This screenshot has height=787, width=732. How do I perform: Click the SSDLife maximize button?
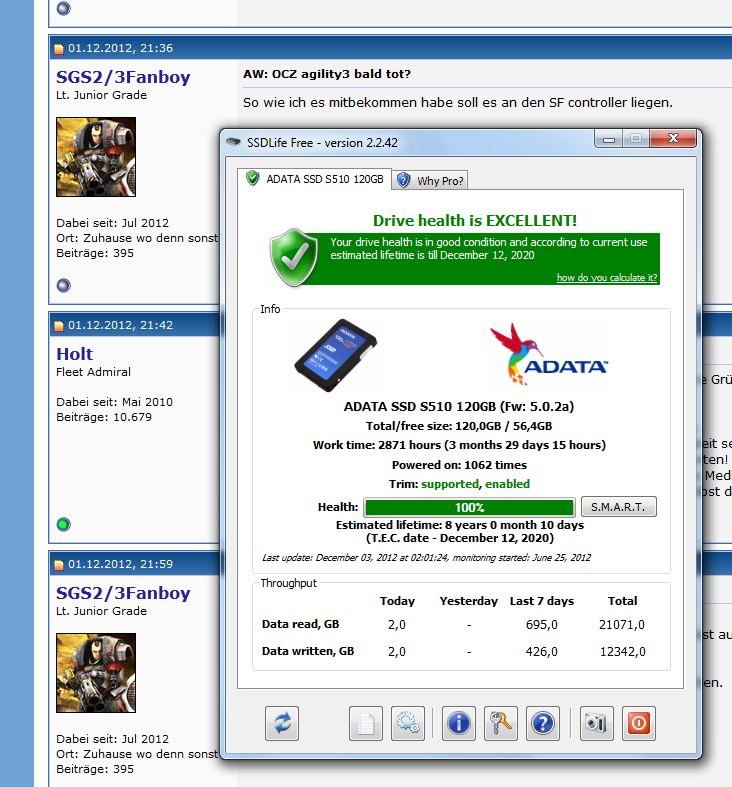[636, 139]
